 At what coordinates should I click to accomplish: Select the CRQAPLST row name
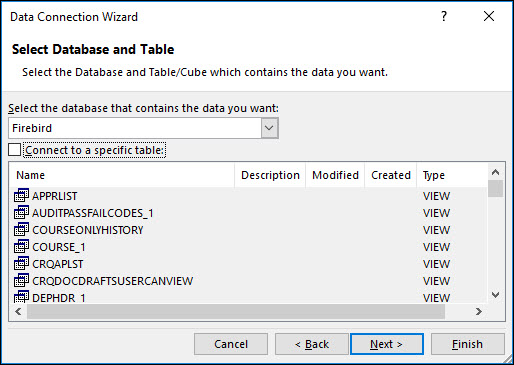tap(58, 264)
